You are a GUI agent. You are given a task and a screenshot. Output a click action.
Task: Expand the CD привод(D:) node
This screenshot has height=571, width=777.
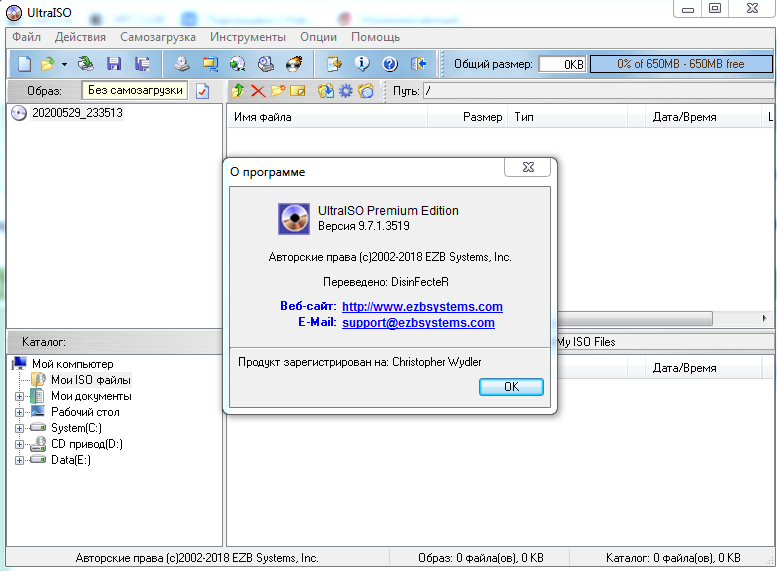19,444
